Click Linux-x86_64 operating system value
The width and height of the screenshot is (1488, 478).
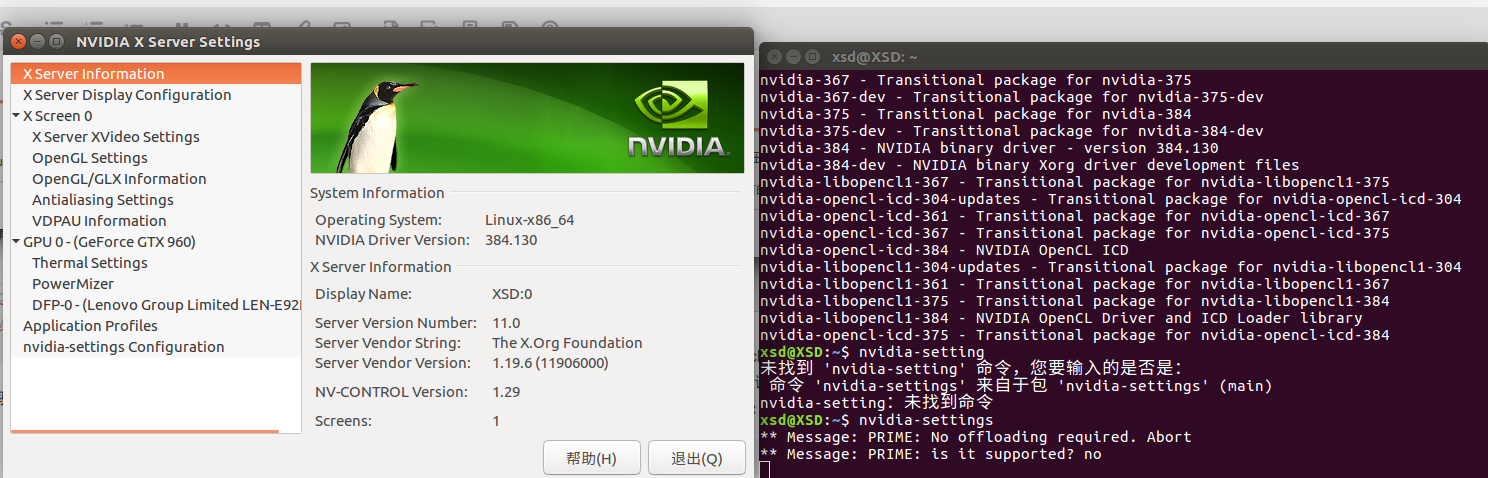(530, 219)
